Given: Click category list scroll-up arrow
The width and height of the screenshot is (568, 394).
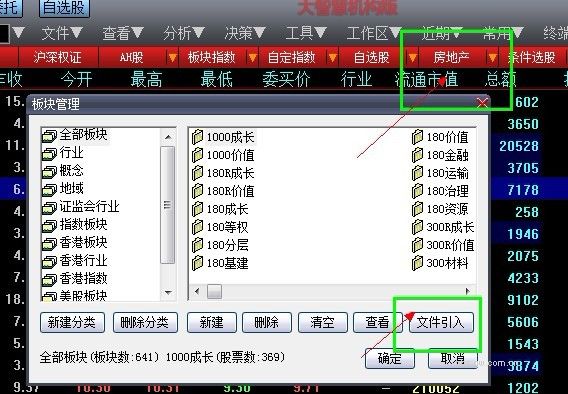Looking at the screenshot, I should click(x=168, y=137).
